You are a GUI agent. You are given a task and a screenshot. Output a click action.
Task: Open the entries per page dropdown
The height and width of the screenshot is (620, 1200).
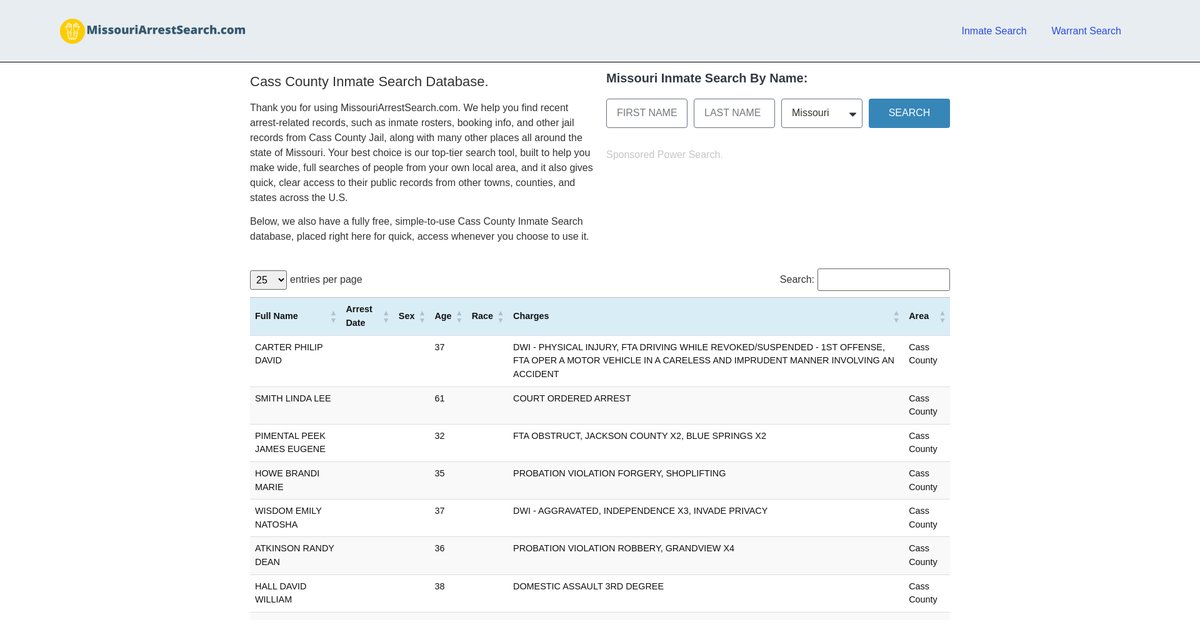click(268, 280)
